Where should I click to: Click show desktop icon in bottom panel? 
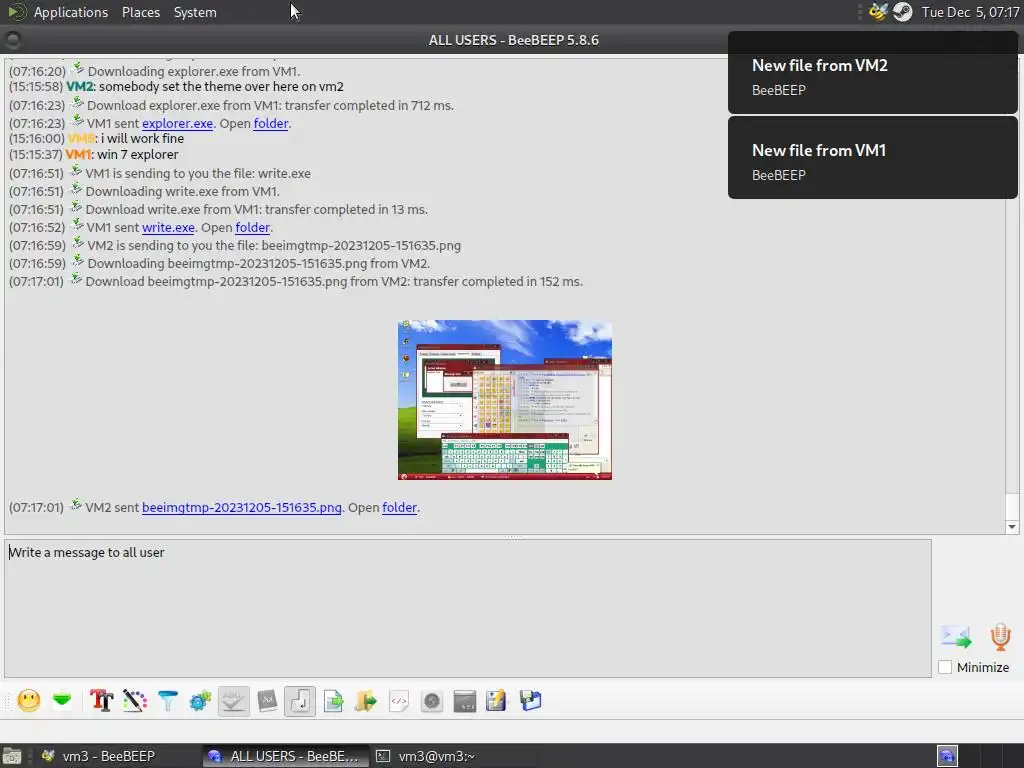click(12, 756)
